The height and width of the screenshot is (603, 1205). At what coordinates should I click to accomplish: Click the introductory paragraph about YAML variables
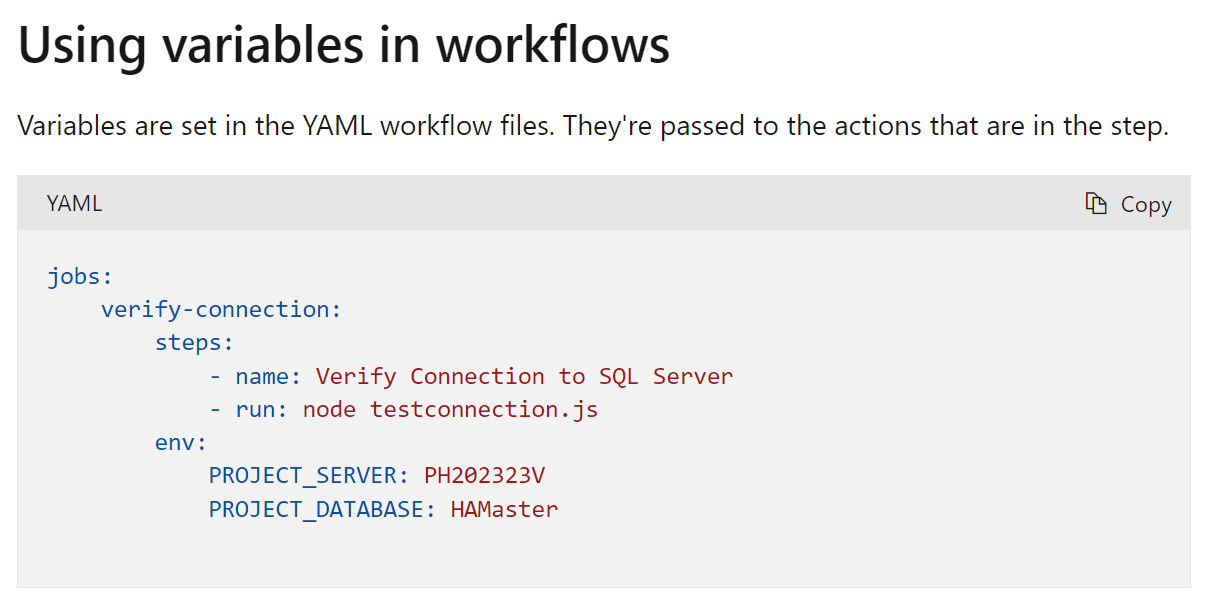click(x=593, y=127)
